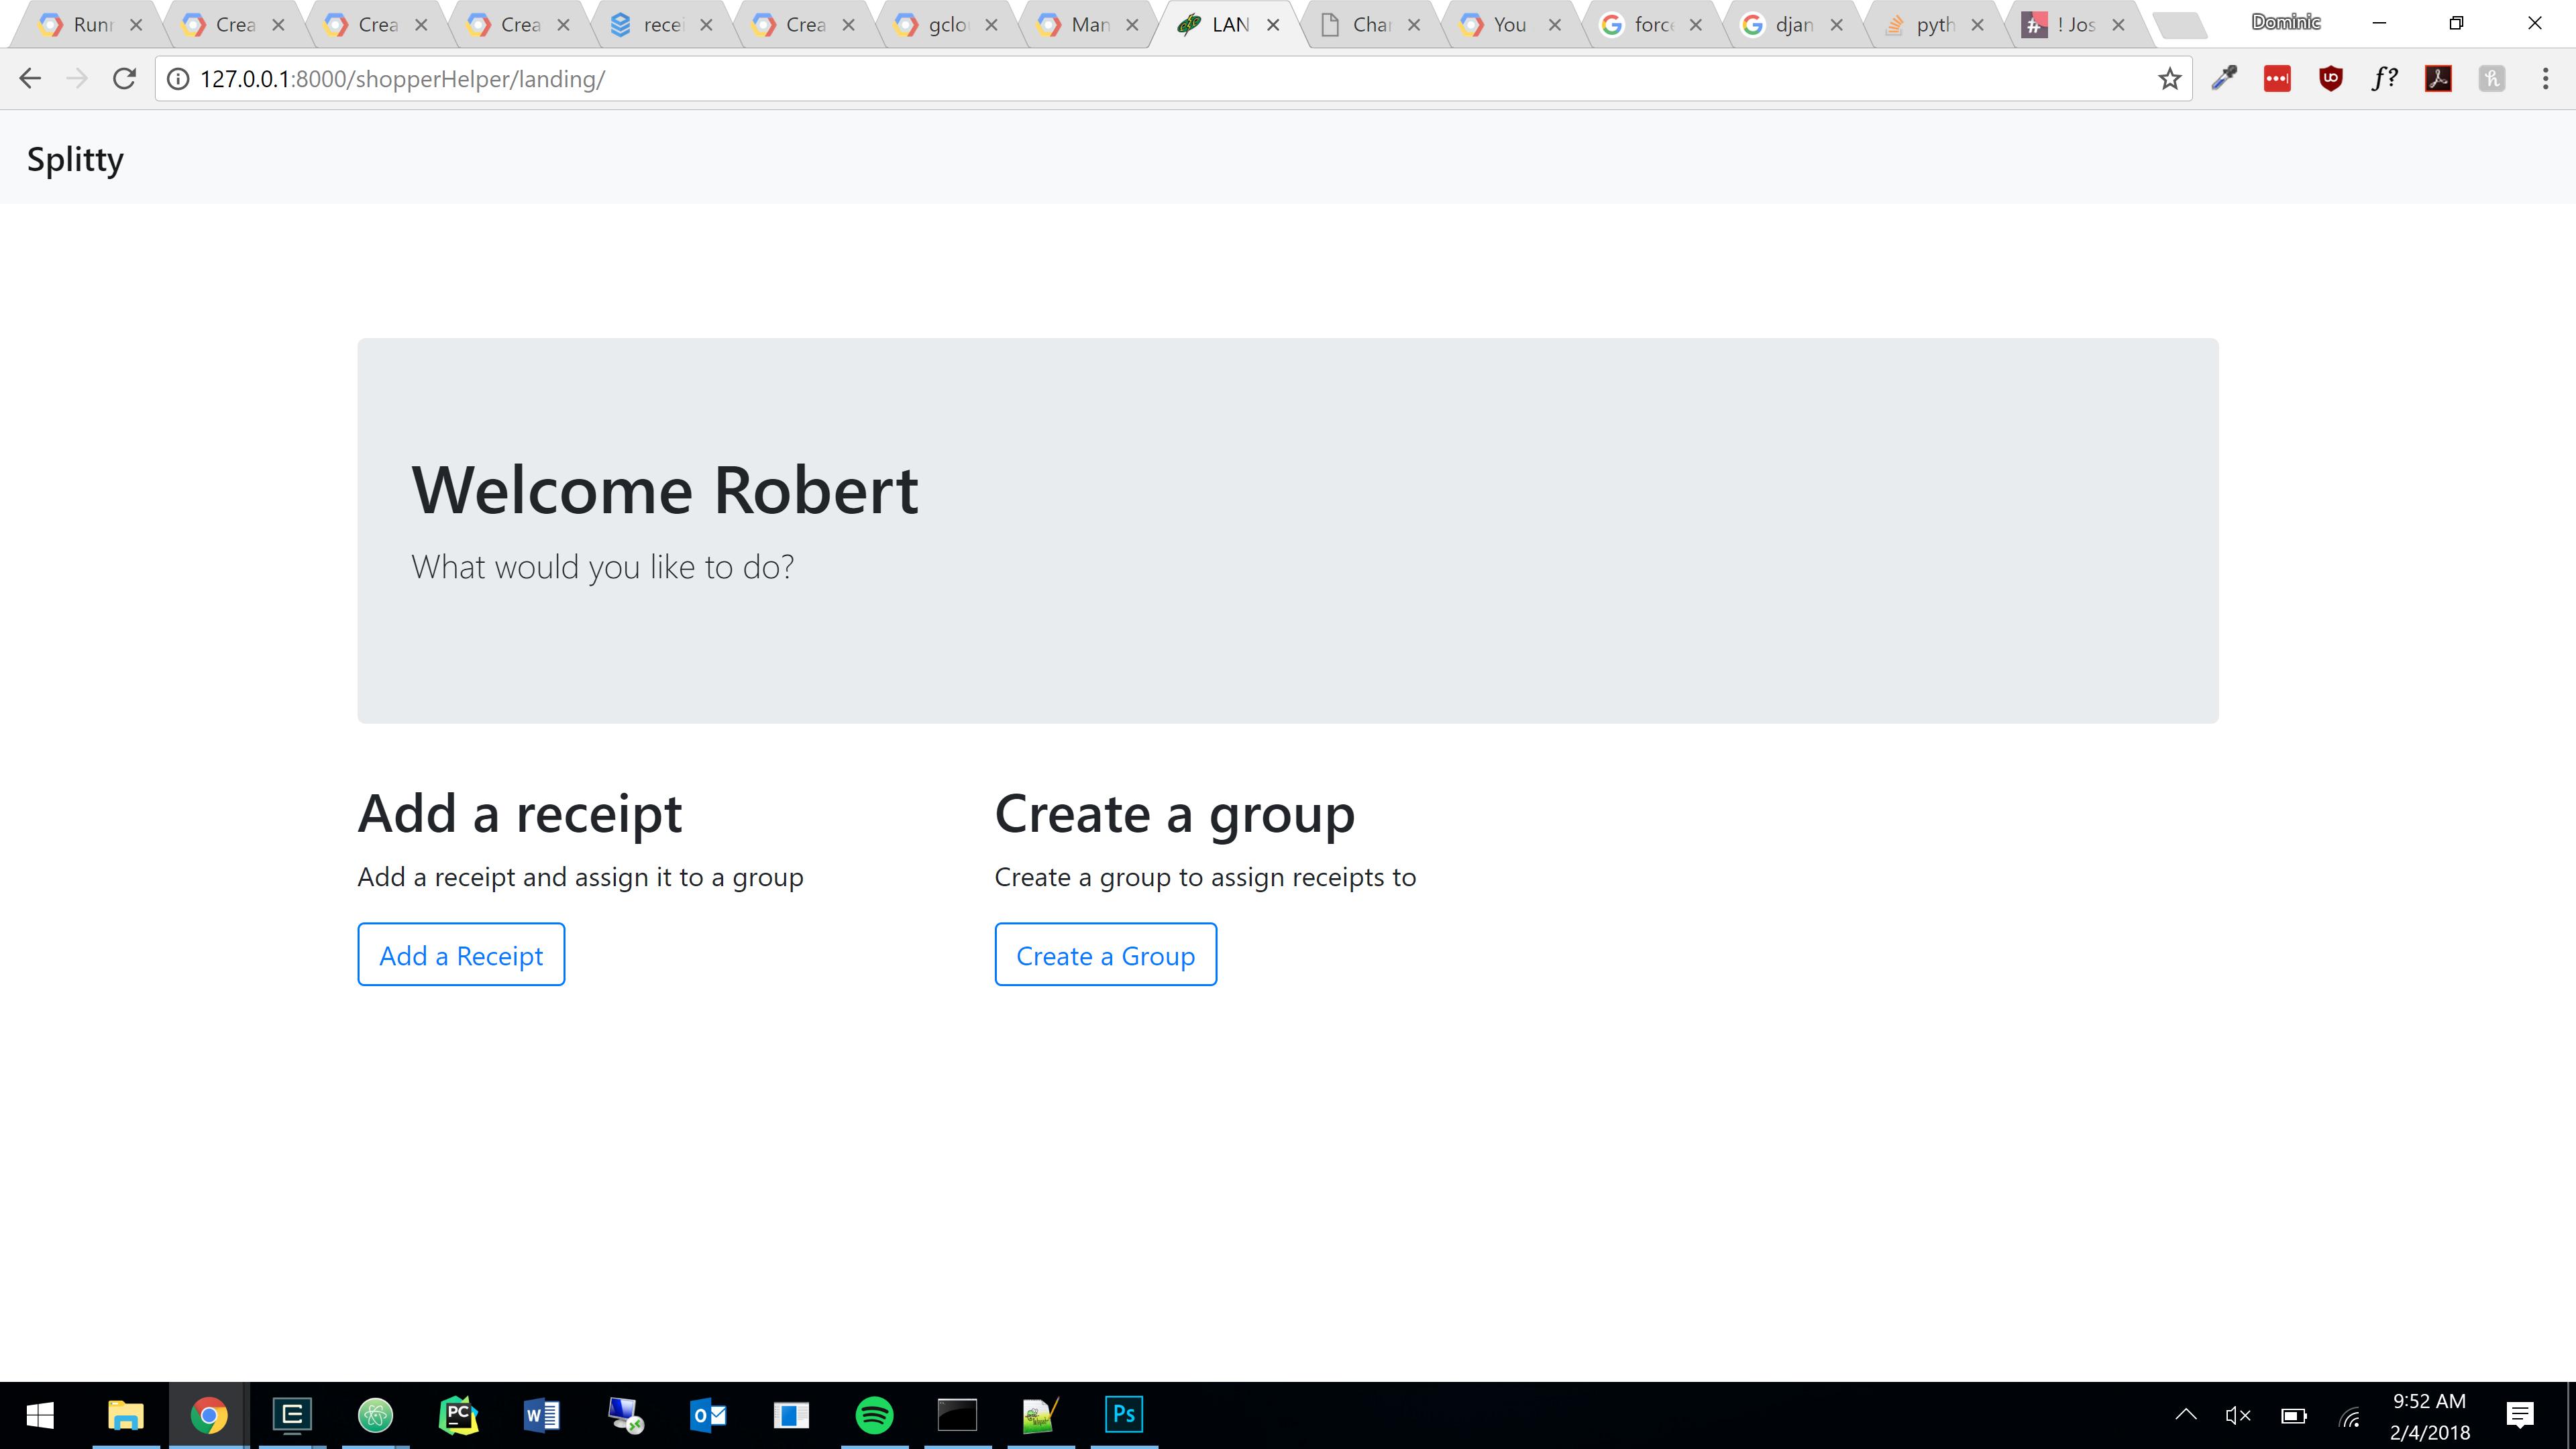Open Spotify from the taskbar

click(x=874, y=1415)
